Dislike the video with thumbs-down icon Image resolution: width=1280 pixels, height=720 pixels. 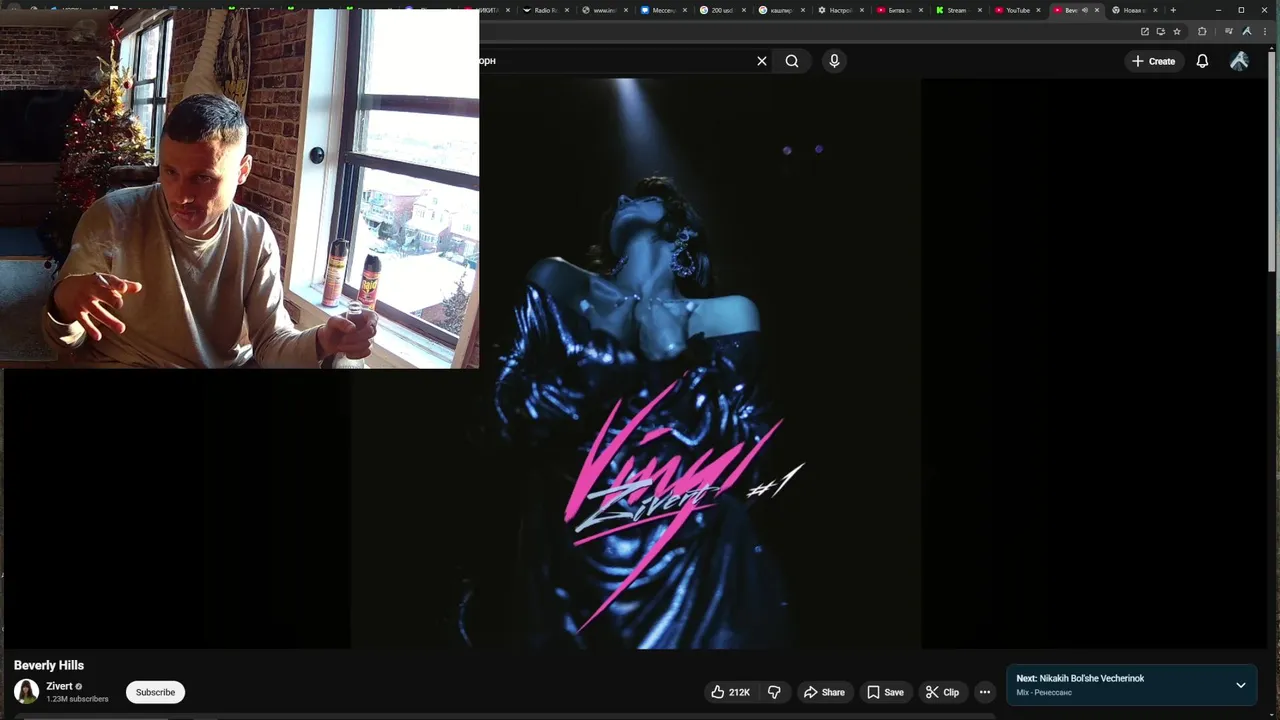click(774, 692)
